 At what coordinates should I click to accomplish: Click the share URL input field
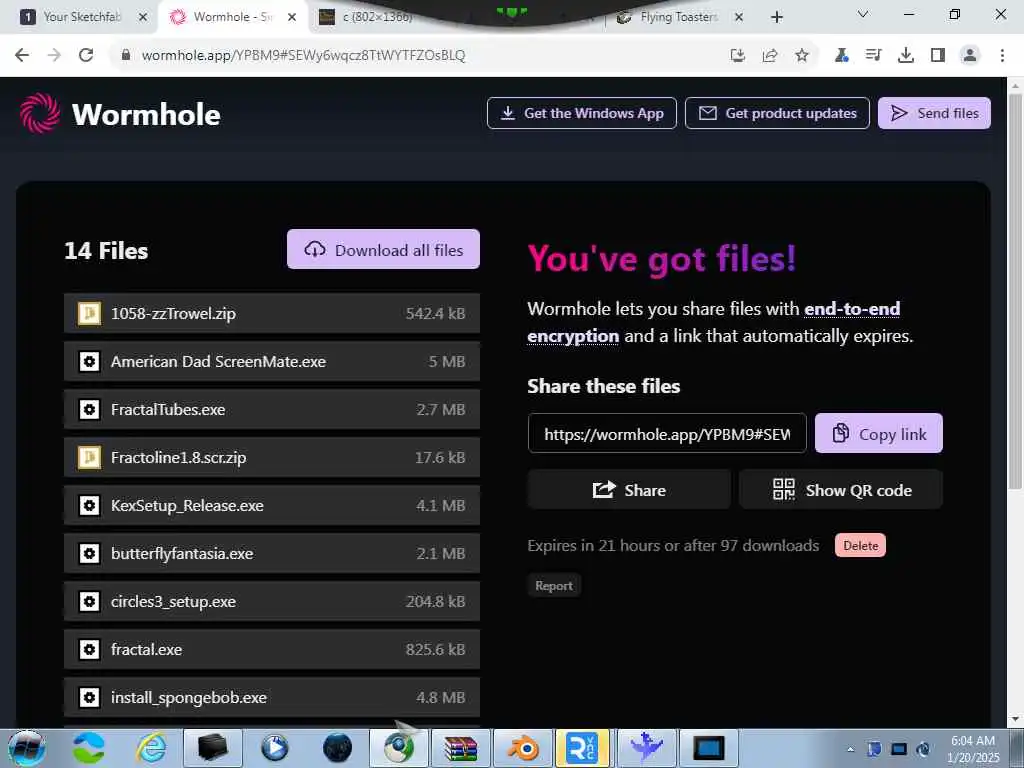point(667,433)
